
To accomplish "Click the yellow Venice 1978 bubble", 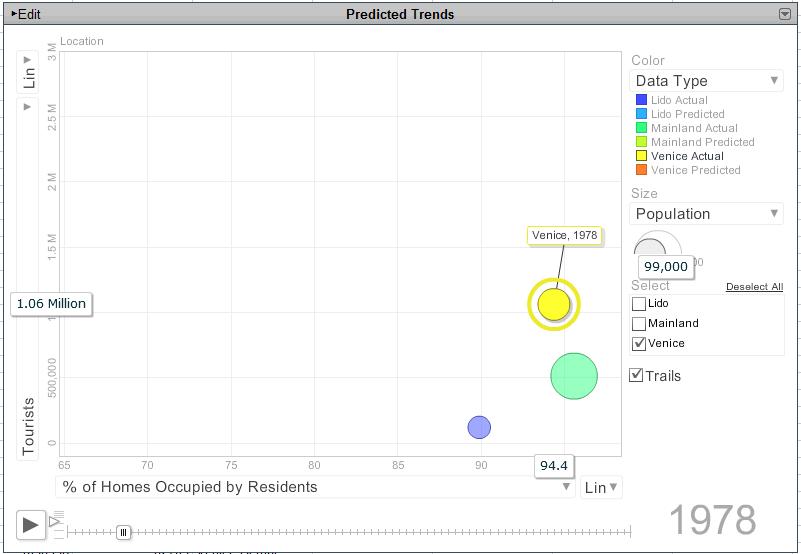I will pyautogui.click(x=554, y=304).
